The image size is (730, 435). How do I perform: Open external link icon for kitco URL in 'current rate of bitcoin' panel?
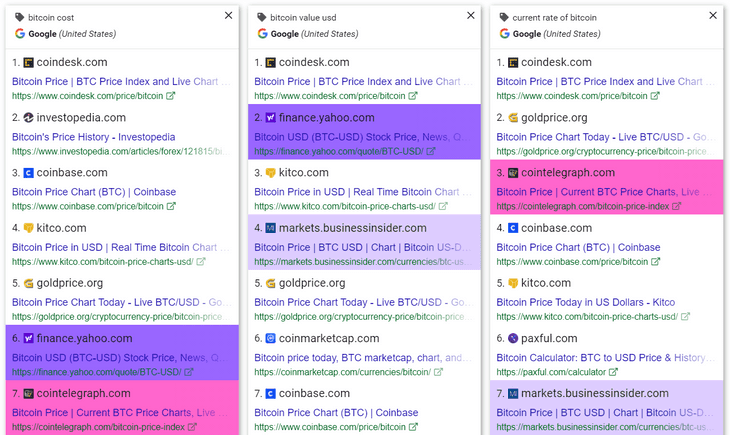point(685,316)
